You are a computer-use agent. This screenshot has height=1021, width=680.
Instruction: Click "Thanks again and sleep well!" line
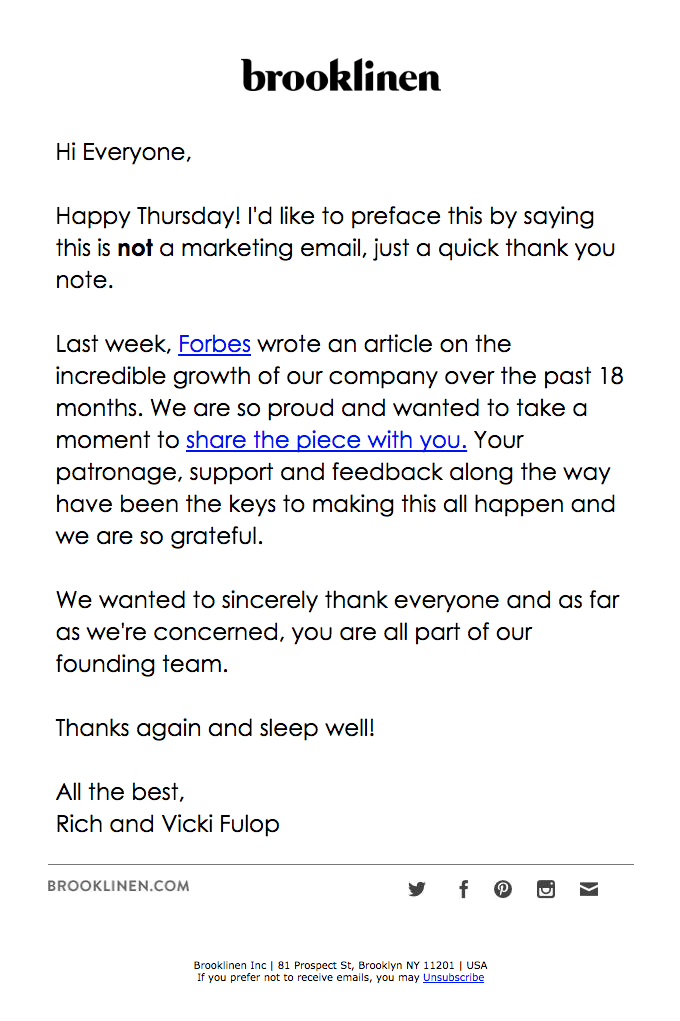(x=215, y=728)
